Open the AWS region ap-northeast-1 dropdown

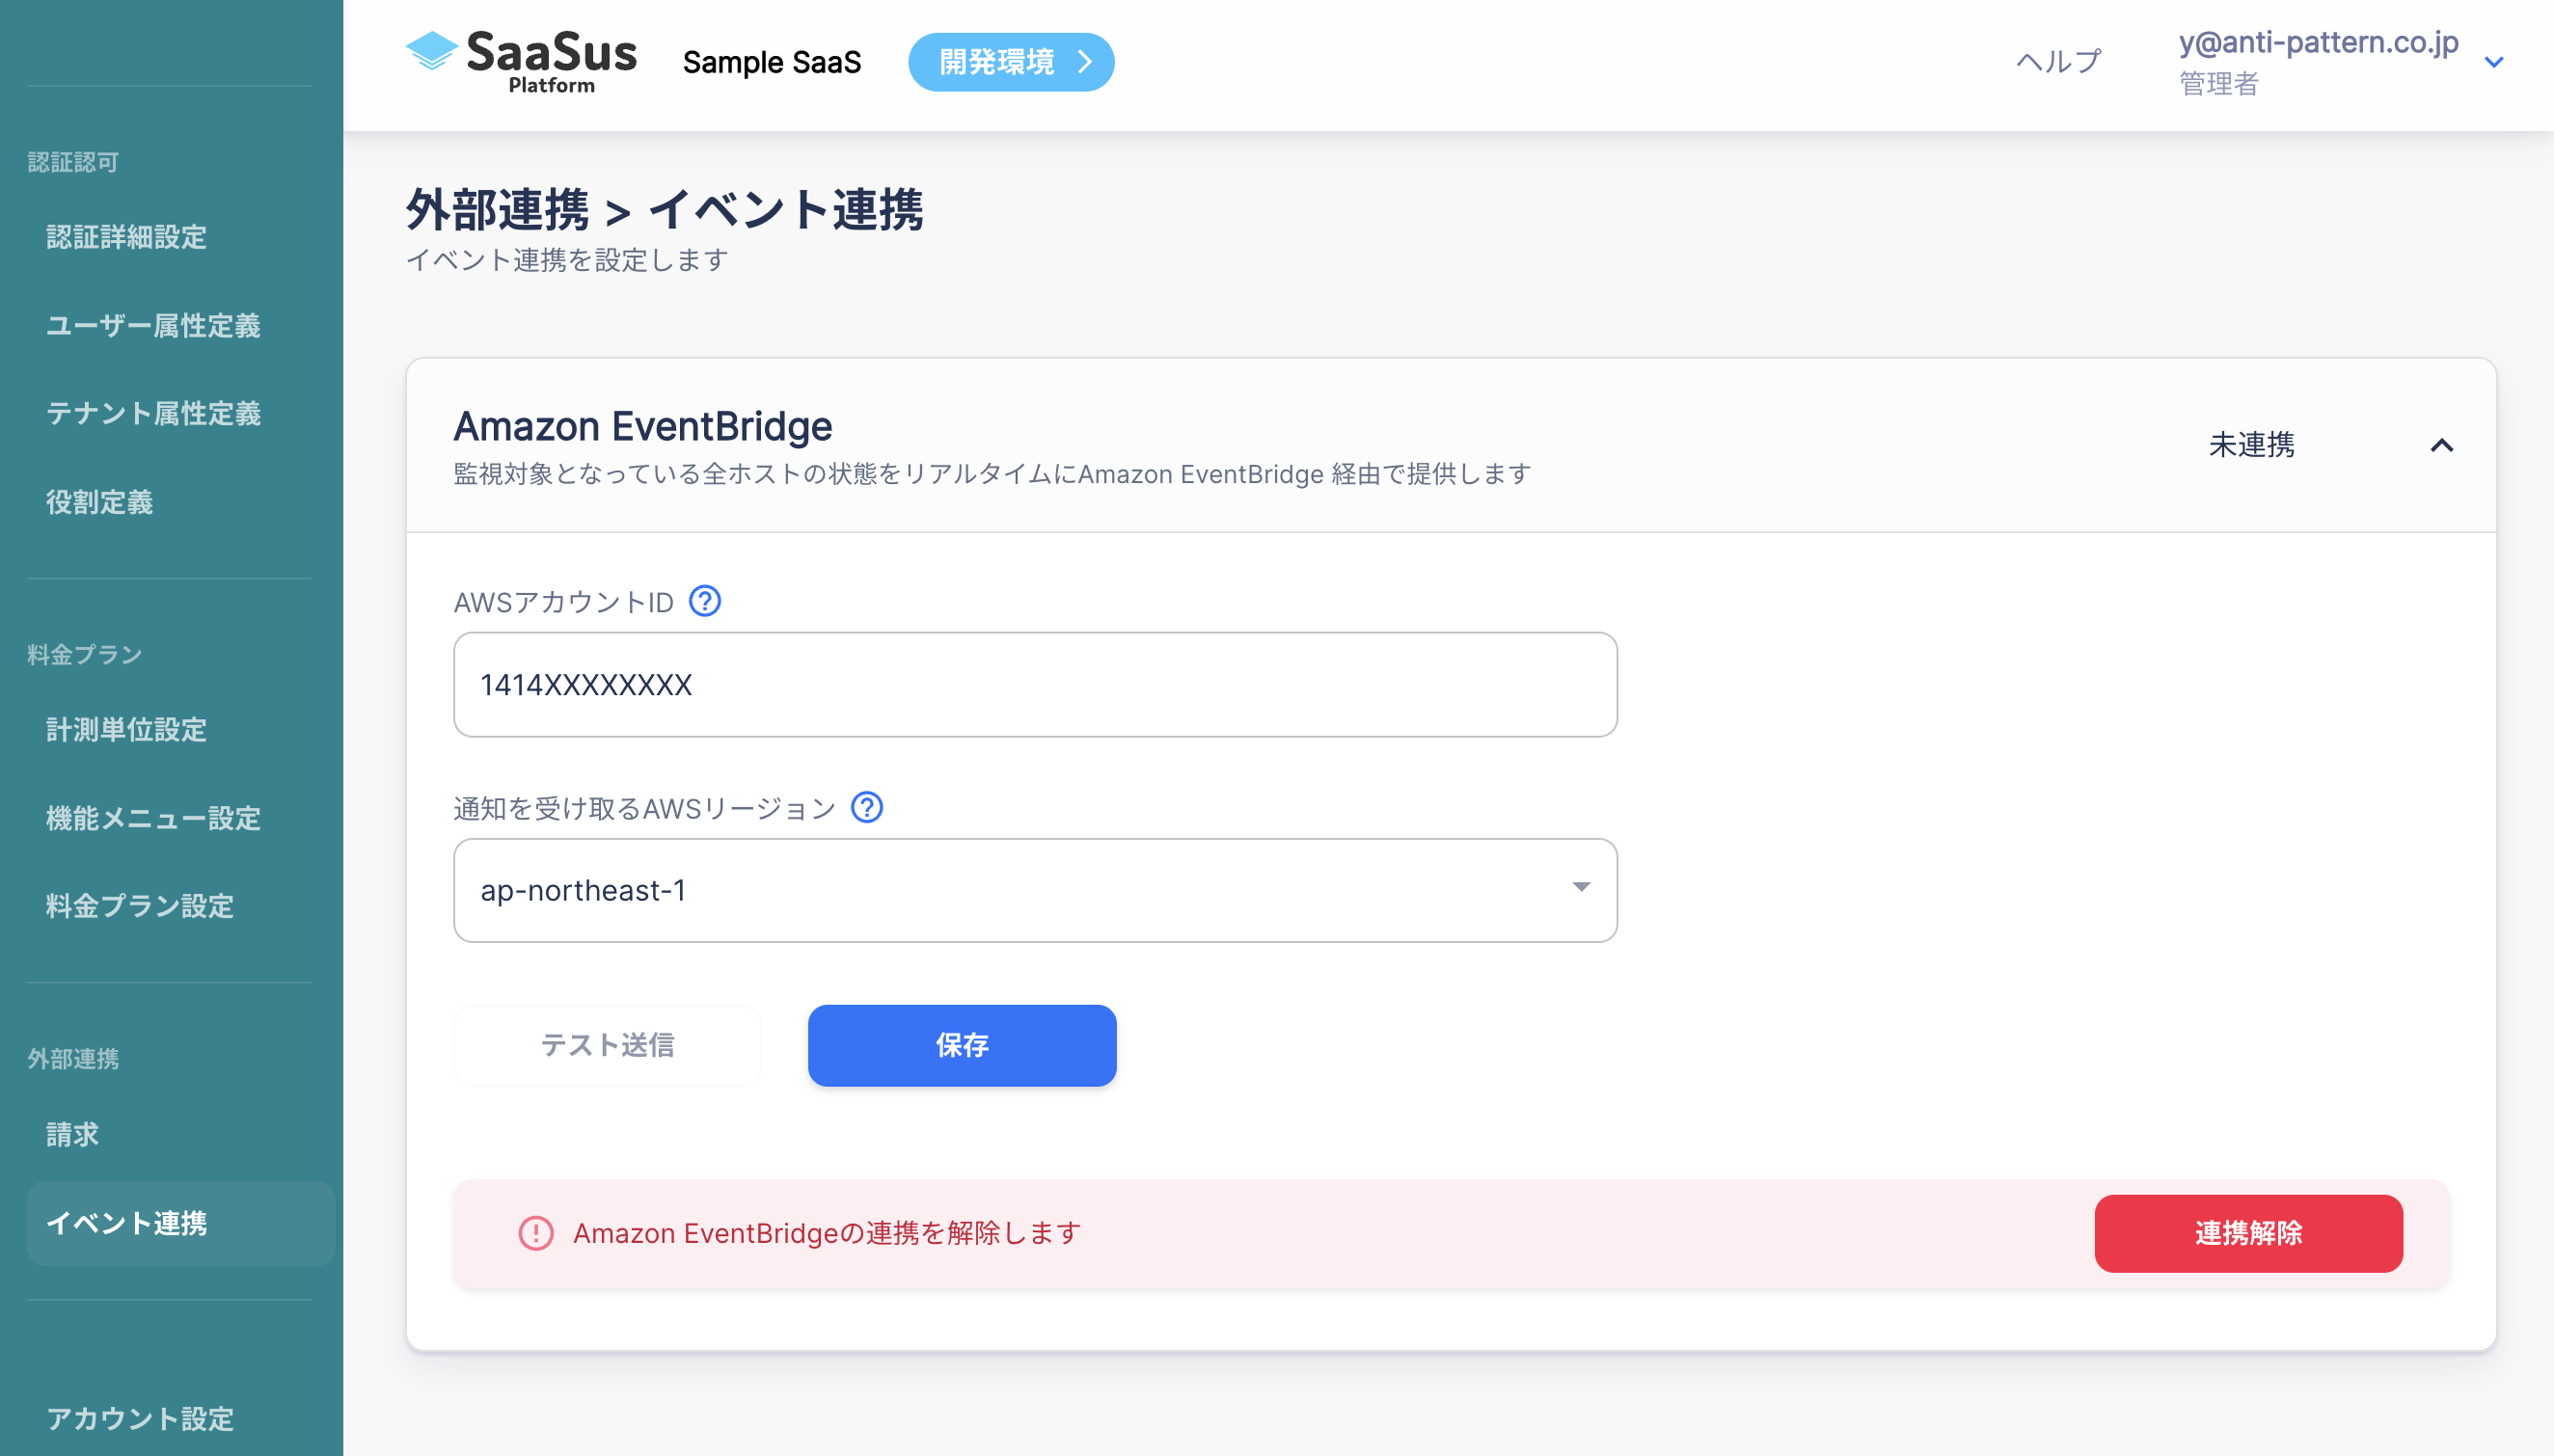click(1034, 890)
